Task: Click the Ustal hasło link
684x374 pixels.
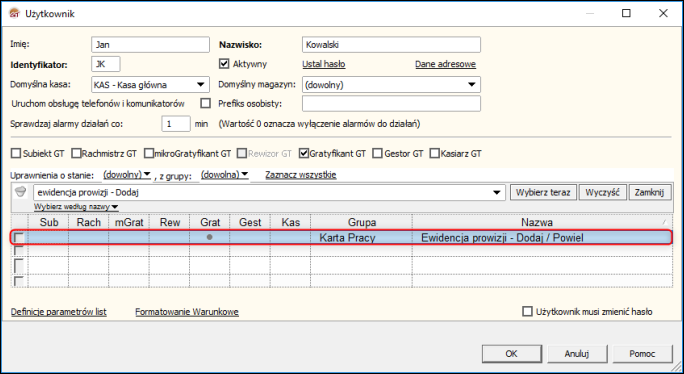Action: tap(324, 64)
